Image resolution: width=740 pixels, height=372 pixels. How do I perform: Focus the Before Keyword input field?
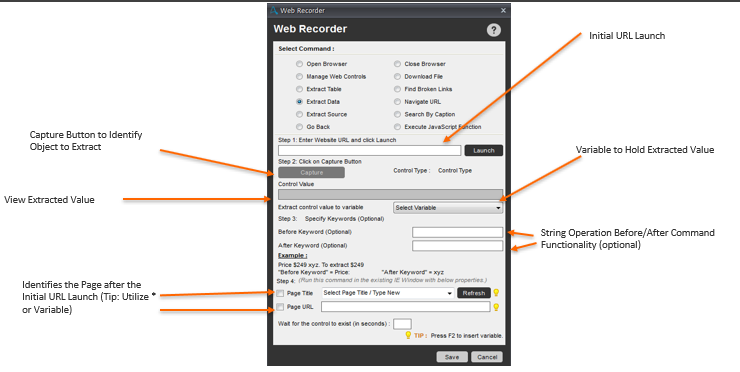tap(457, 232)
